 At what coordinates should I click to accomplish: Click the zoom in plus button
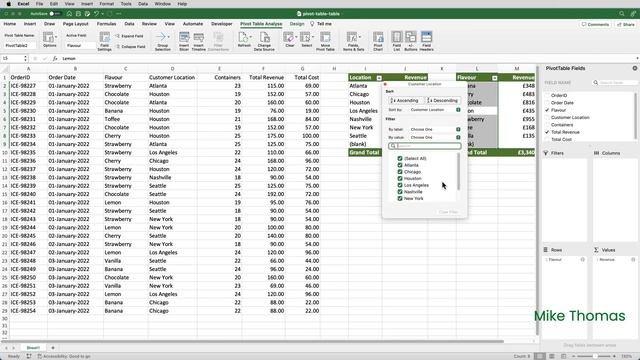[614, 356]
